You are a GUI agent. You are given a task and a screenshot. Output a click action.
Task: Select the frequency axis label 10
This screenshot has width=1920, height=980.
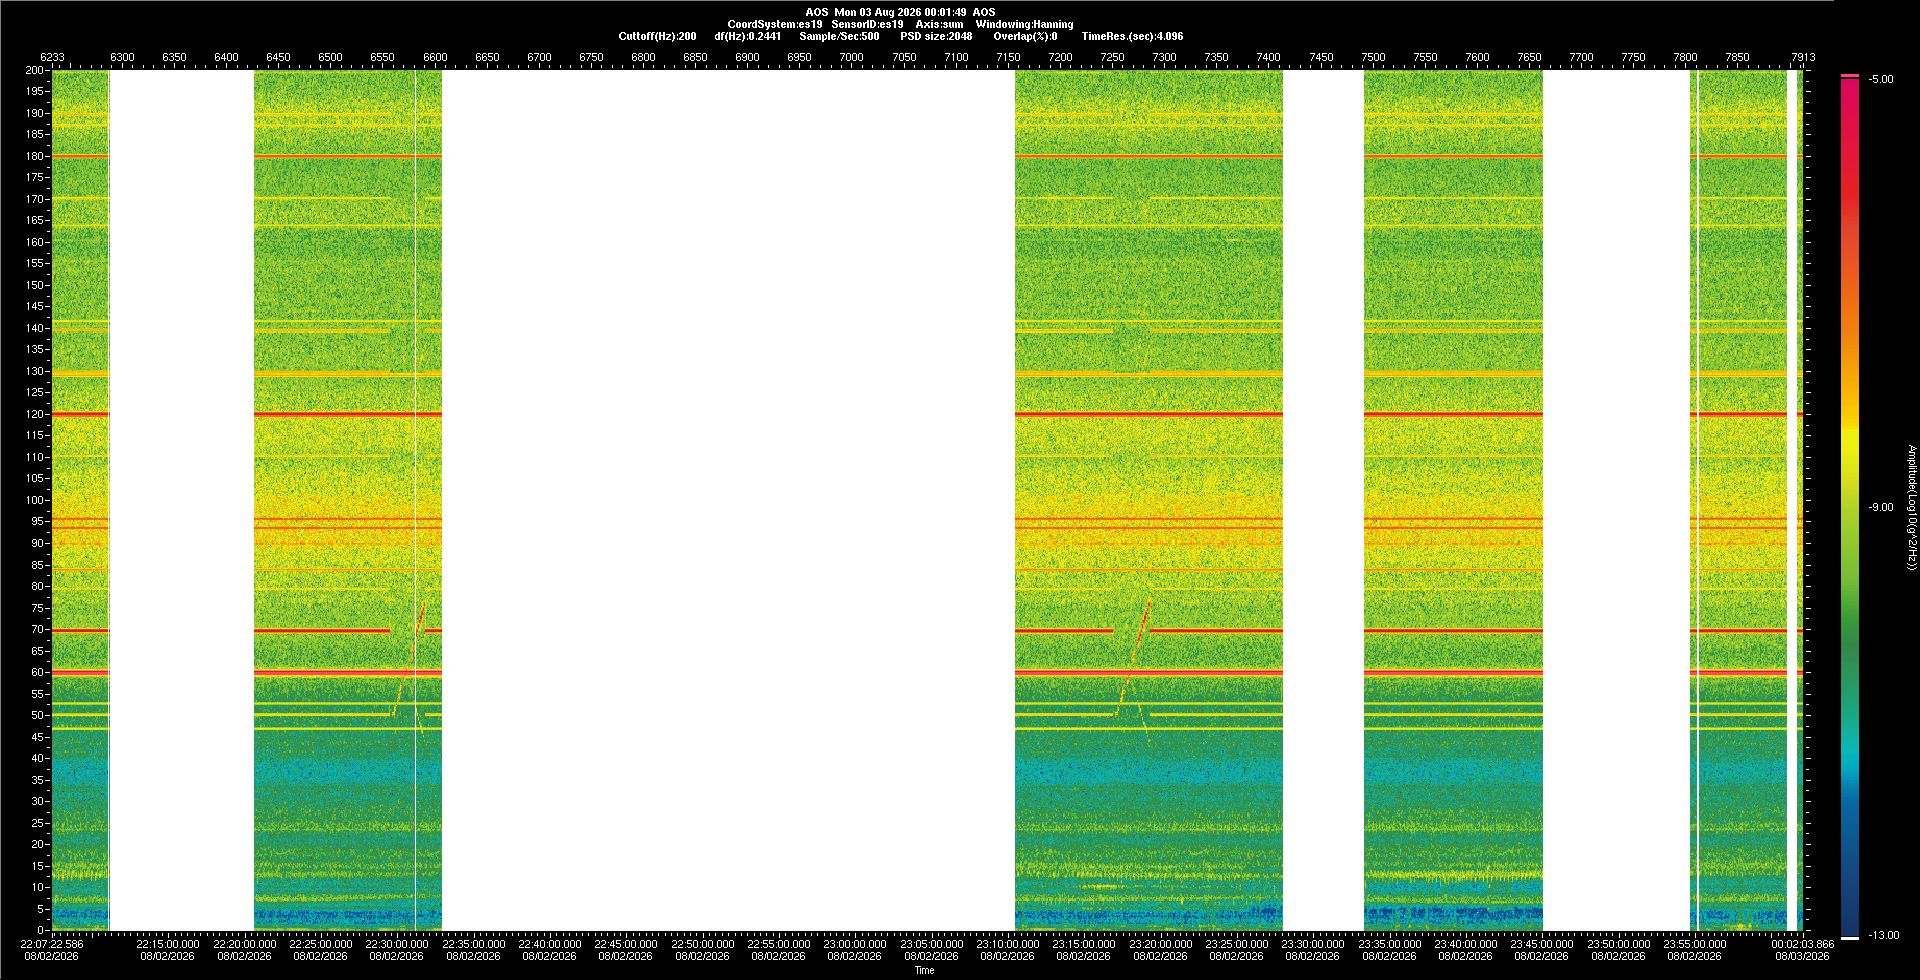[x=38, y=887]
